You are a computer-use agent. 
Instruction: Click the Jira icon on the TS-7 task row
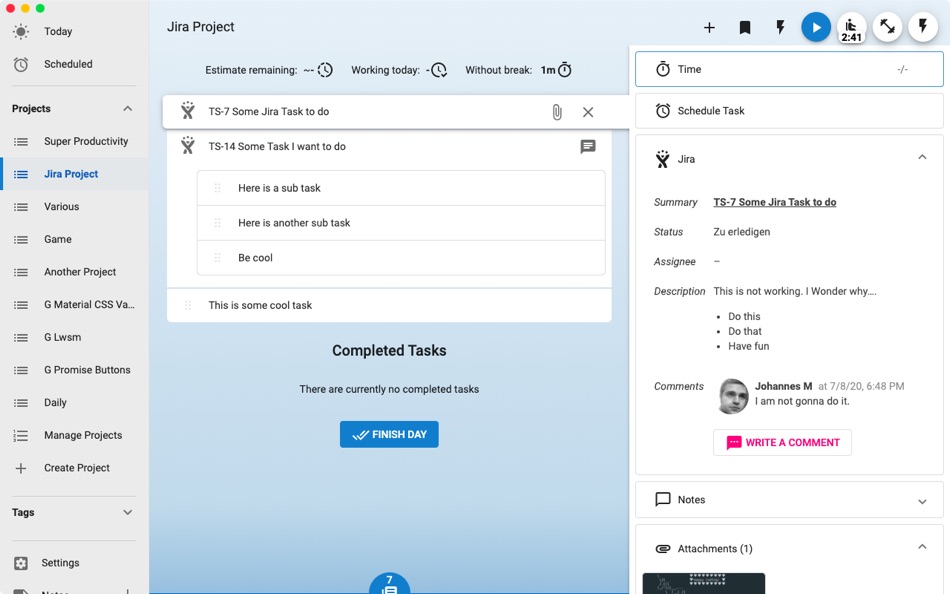pyautogui.click(x=188, y=110)
